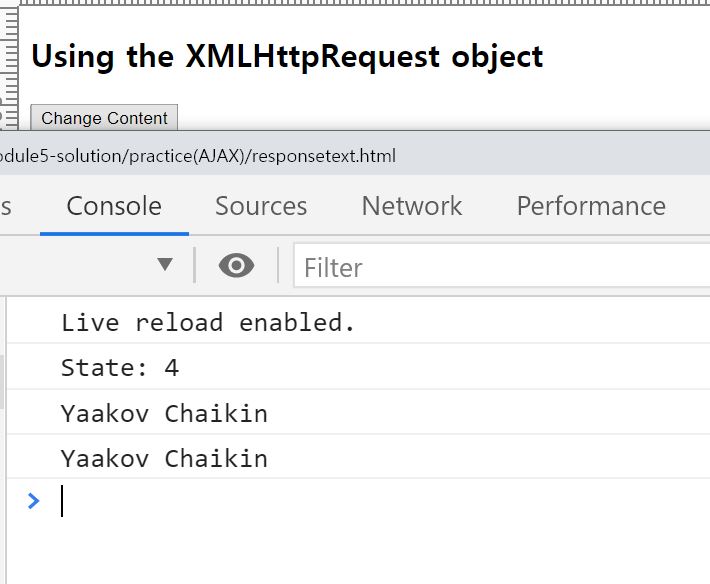Switch to the Console tab
The height and width of the screenshot is (584, 710).
[x=114, y=206]
